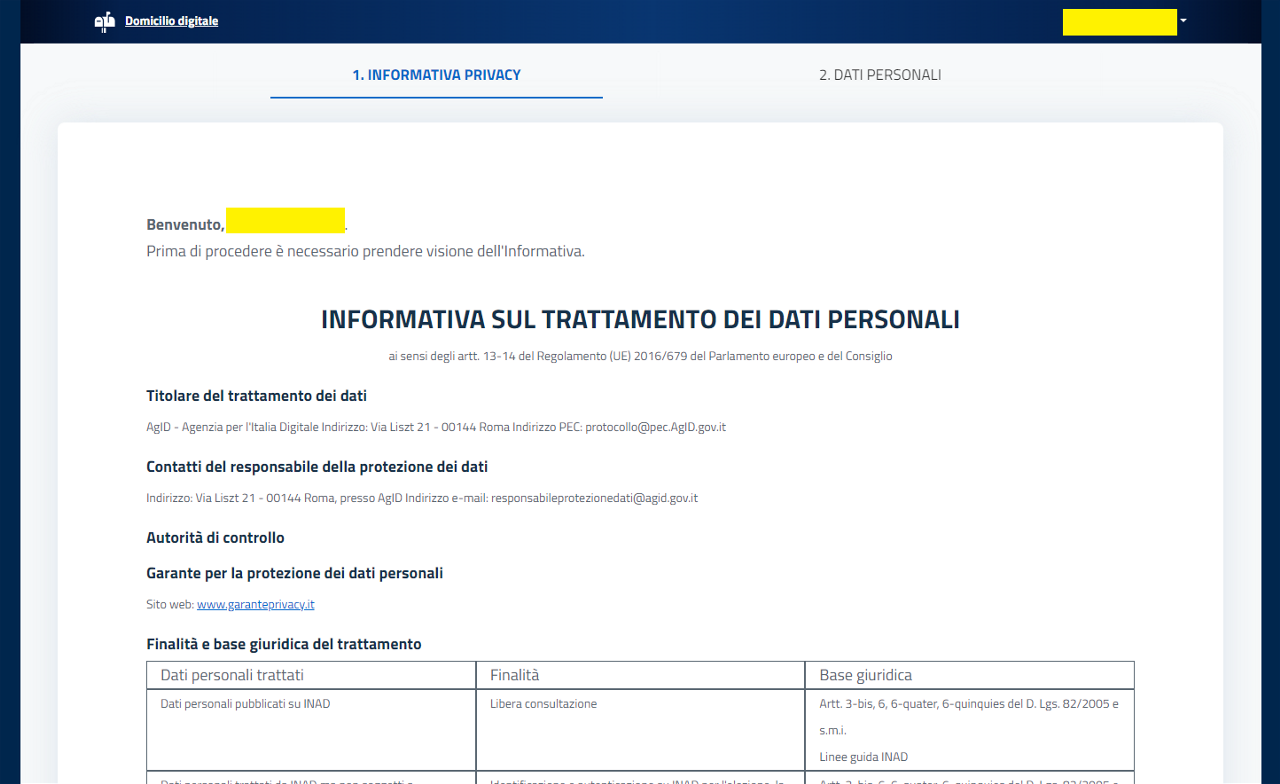
Task: Expand the user account dropdown caret
Action: coord(1183,21)
